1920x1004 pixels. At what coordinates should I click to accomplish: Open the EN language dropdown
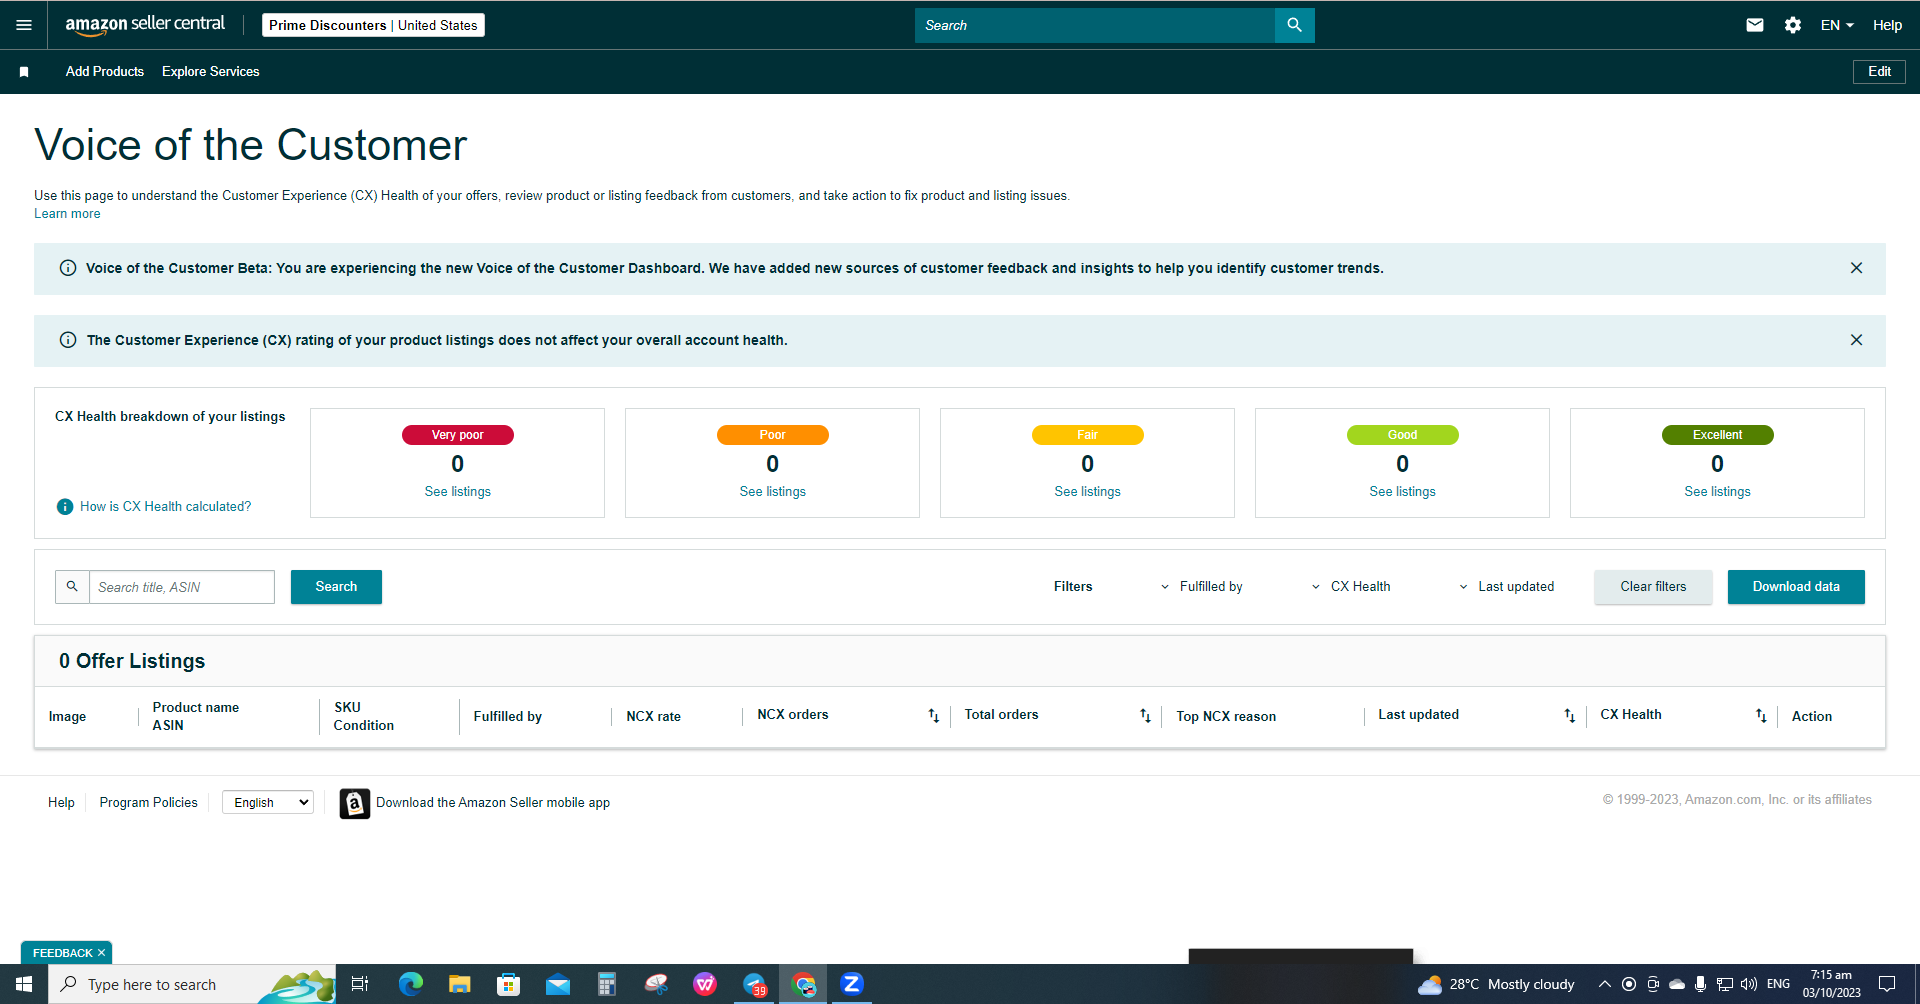pyautogui.click(x=1837, y=25)
